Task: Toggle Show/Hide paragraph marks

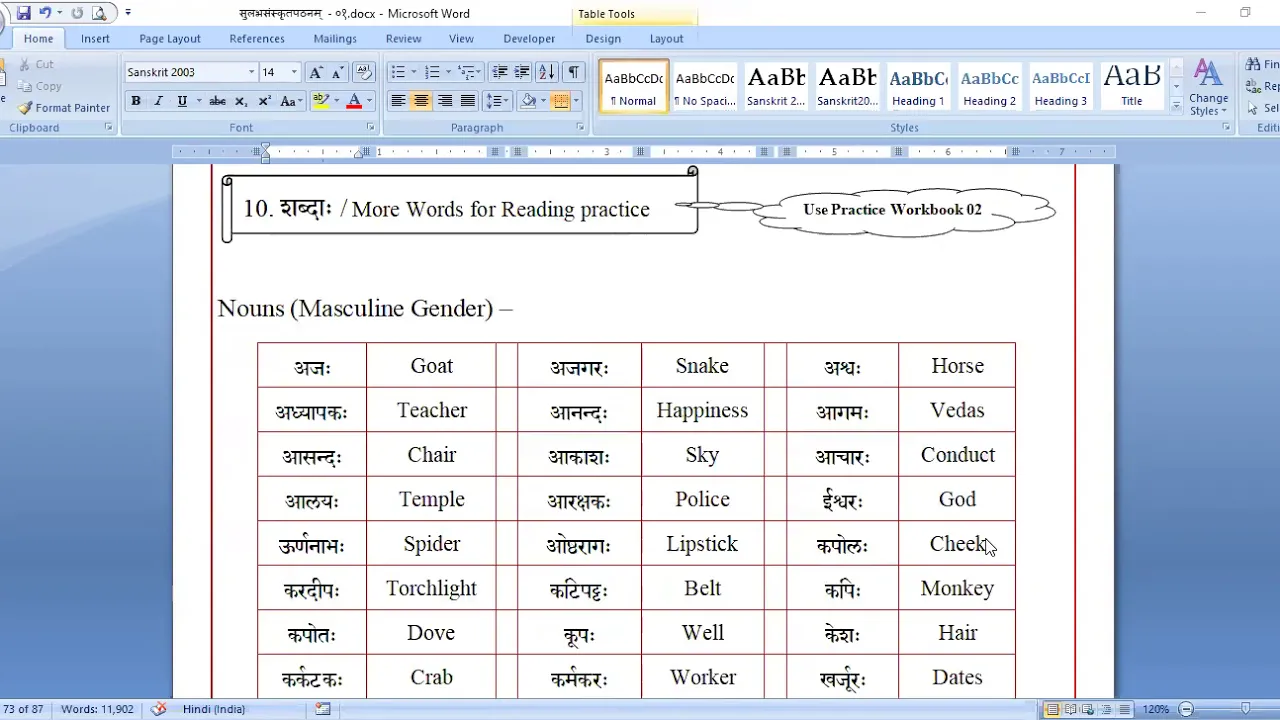Action: coord(573,72)
